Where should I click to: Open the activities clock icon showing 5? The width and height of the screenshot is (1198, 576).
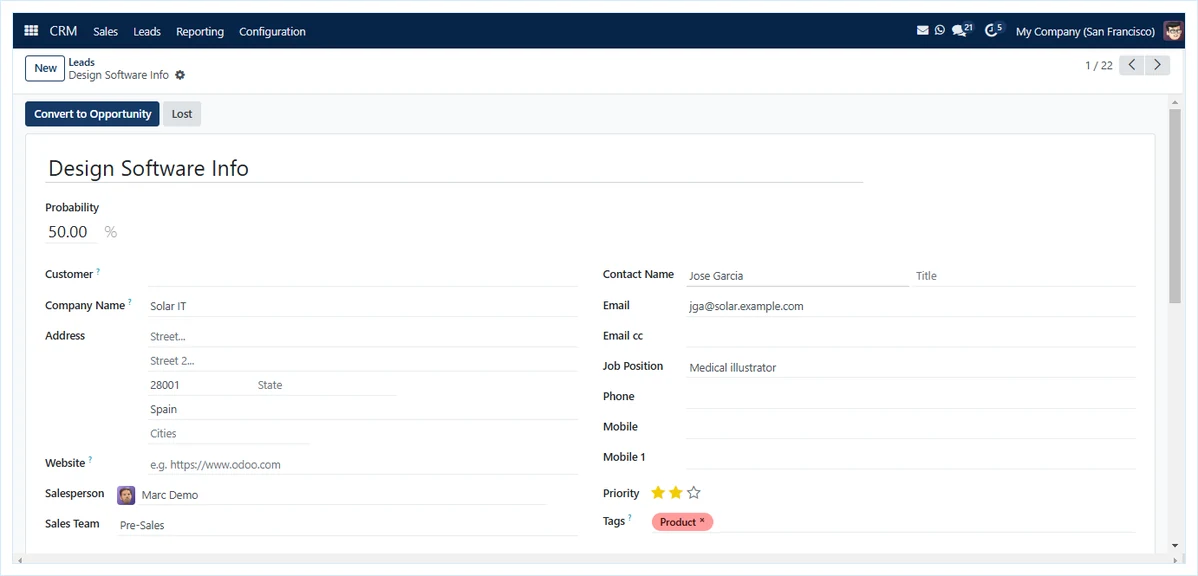(993, 31)
